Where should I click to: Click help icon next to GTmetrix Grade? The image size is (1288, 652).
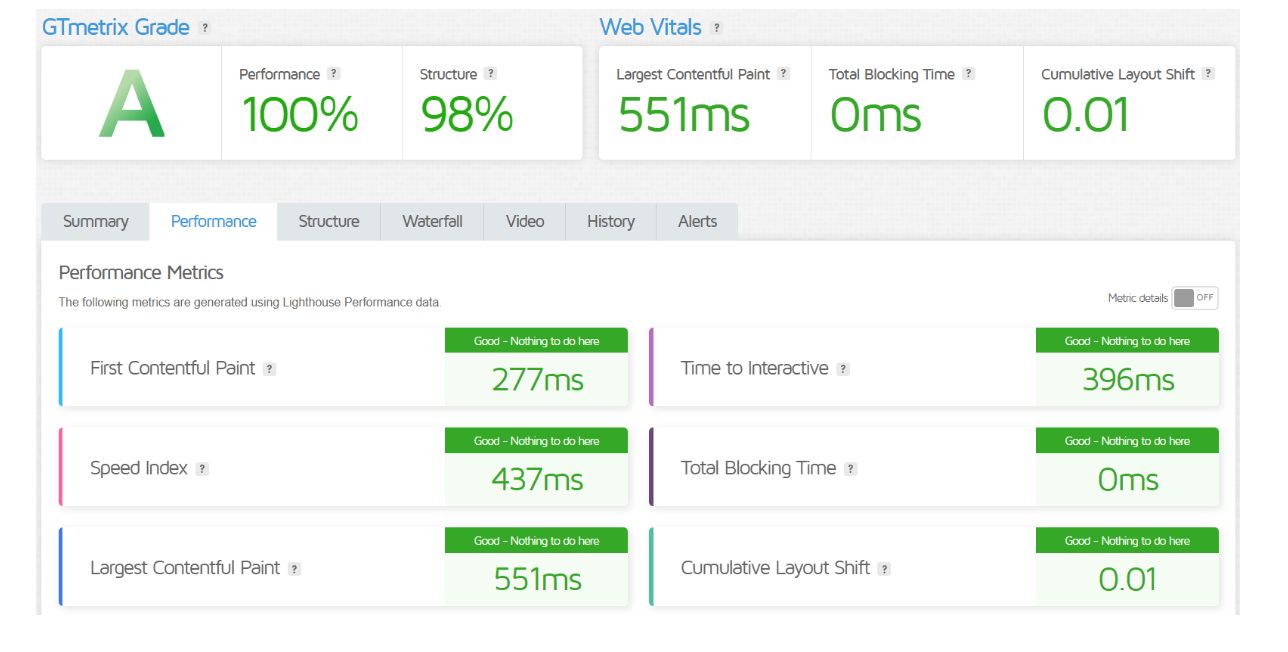[205, 28]
